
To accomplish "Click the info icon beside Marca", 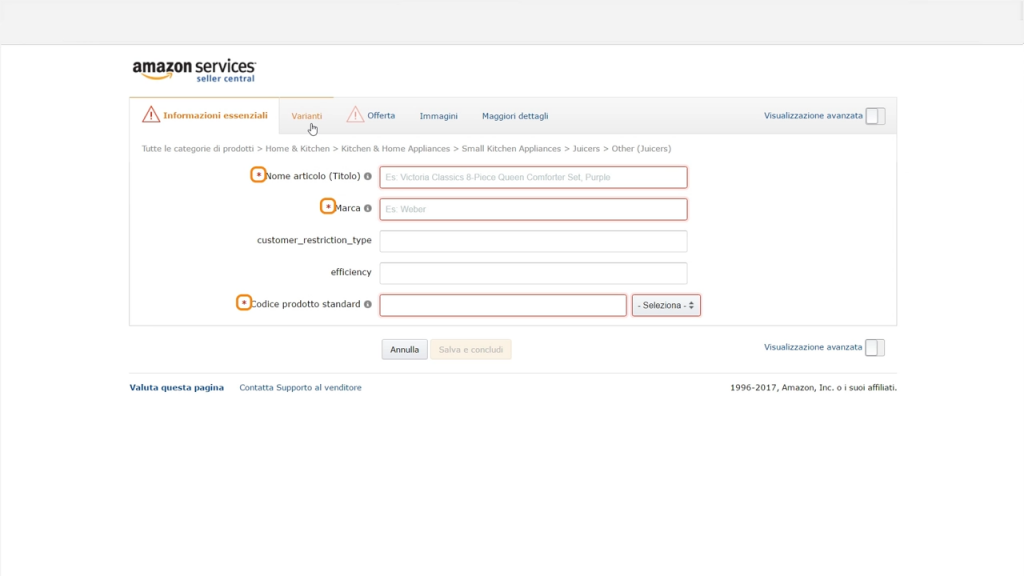I will [368, 209].
